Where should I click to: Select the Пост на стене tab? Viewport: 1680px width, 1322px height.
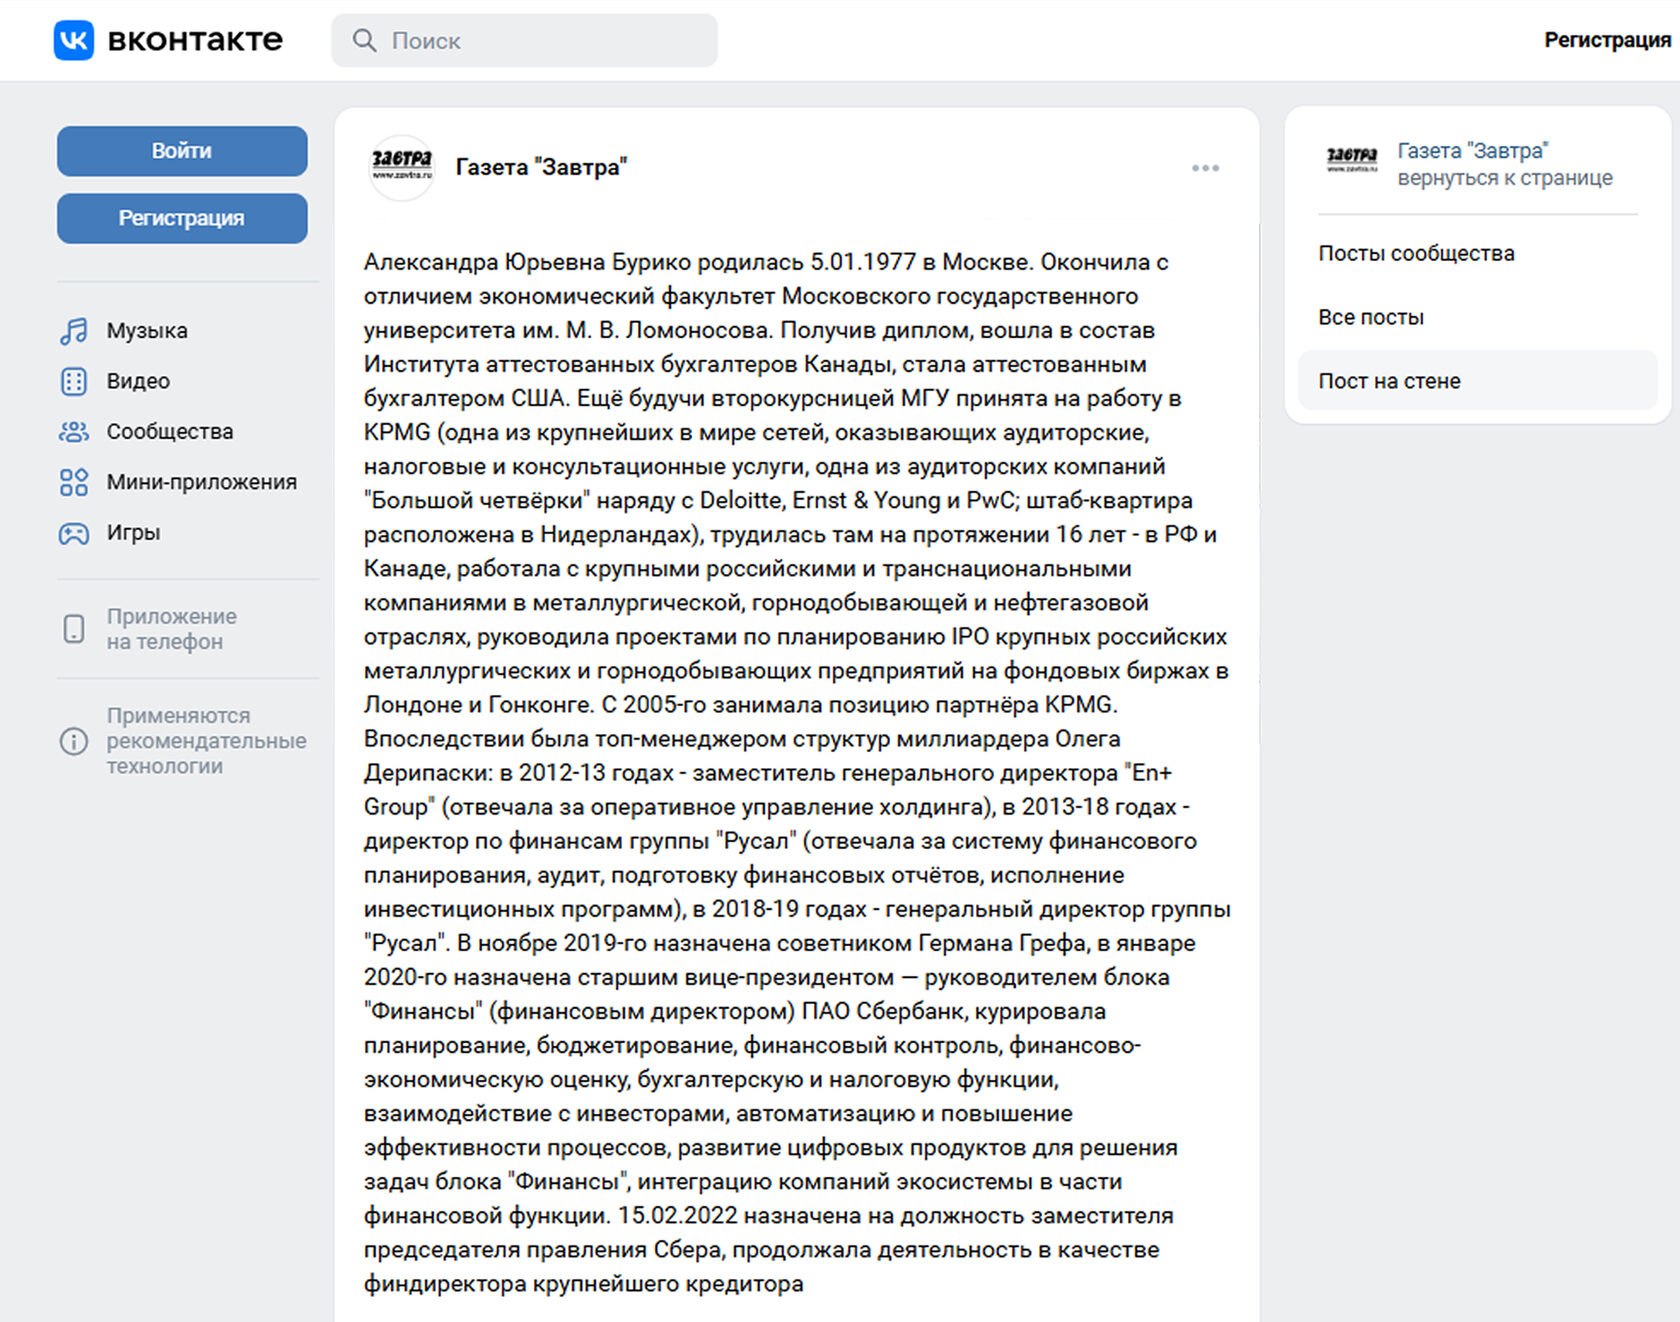(x=1477, y=381)
